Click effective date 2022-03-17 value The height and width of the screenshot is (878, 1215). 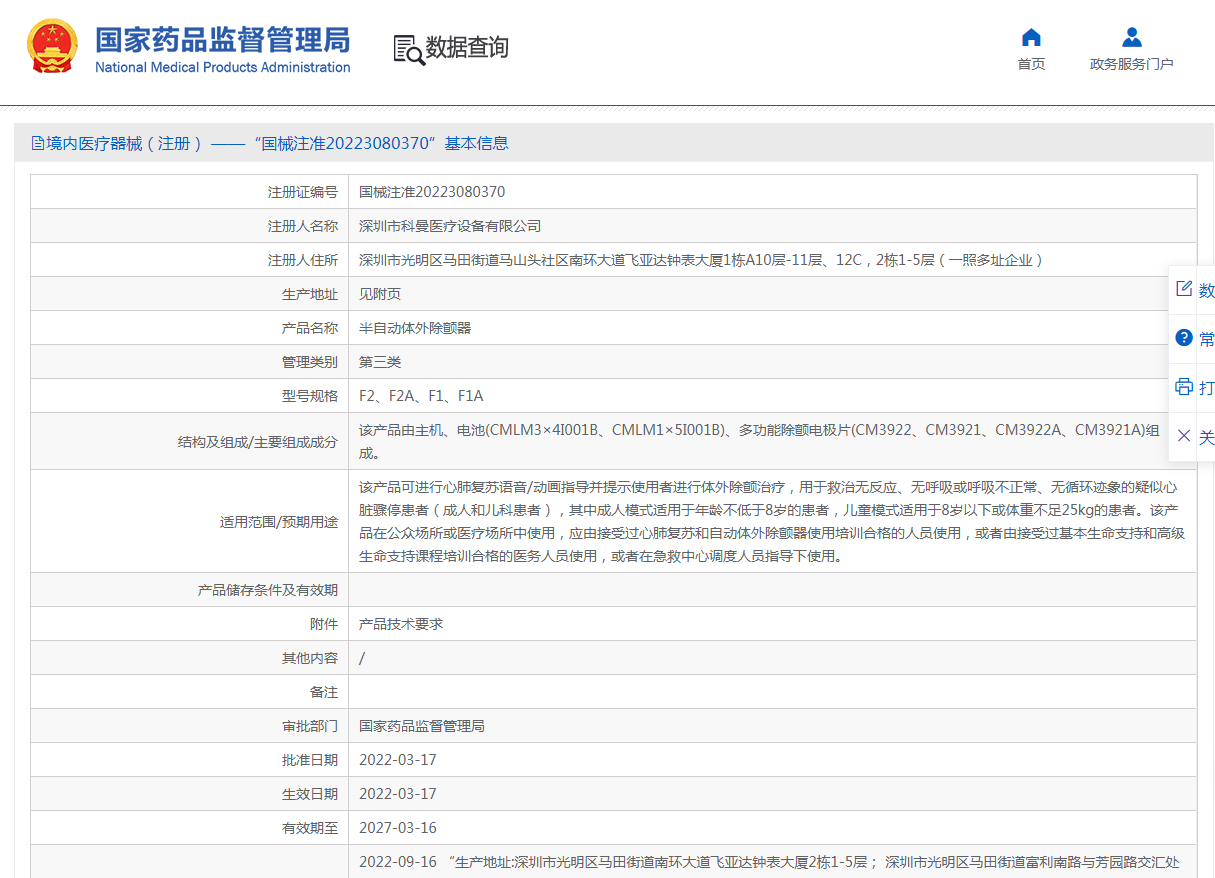tap(398, 794)
